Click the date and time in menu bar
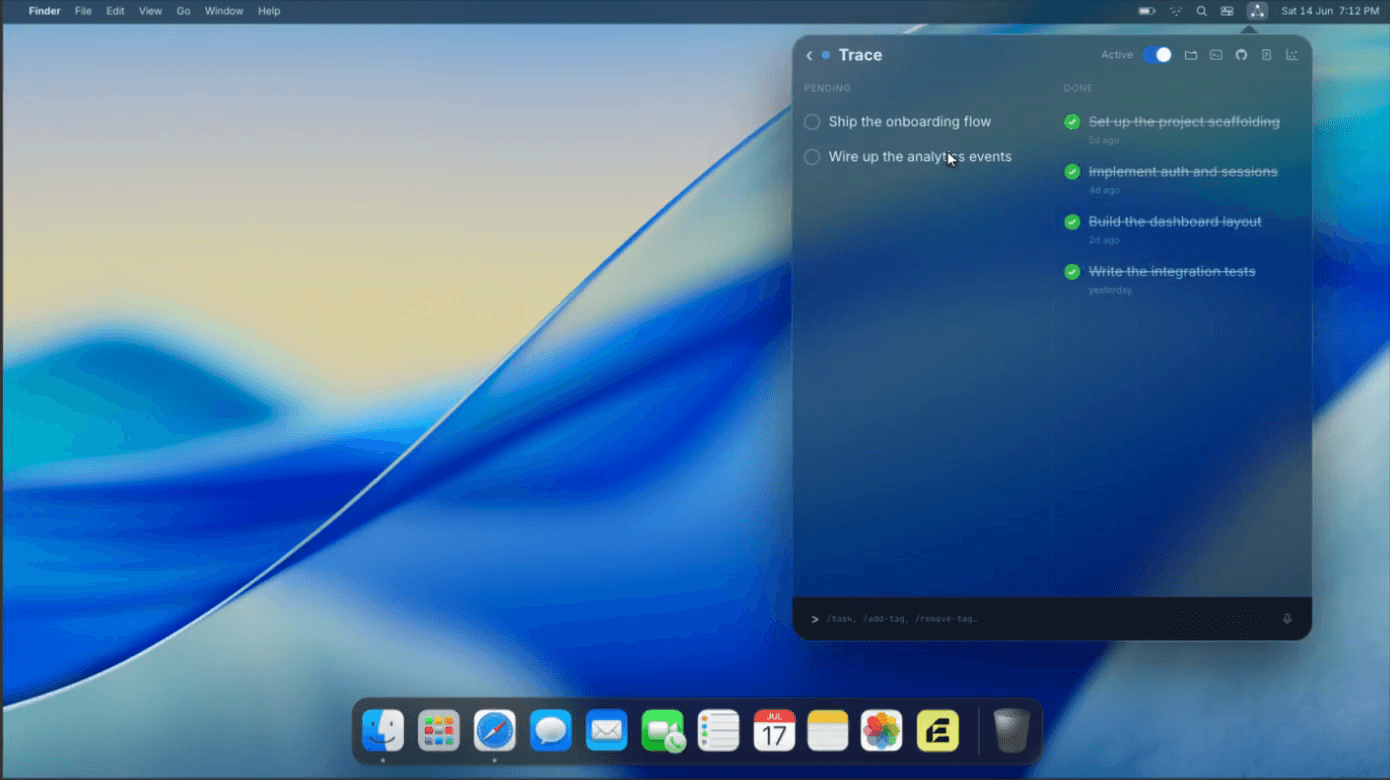 coord(1329,11)
